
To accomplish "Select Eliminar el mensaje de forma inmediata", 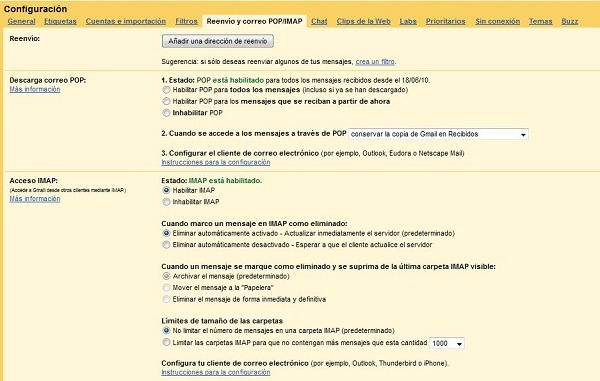I will tap(166, 299).
